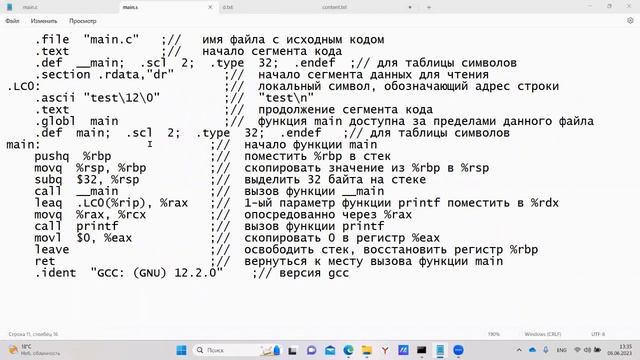The image size is (640, 360).
Task: Click the '.file "main.c"' line
Action: [87, 40]
